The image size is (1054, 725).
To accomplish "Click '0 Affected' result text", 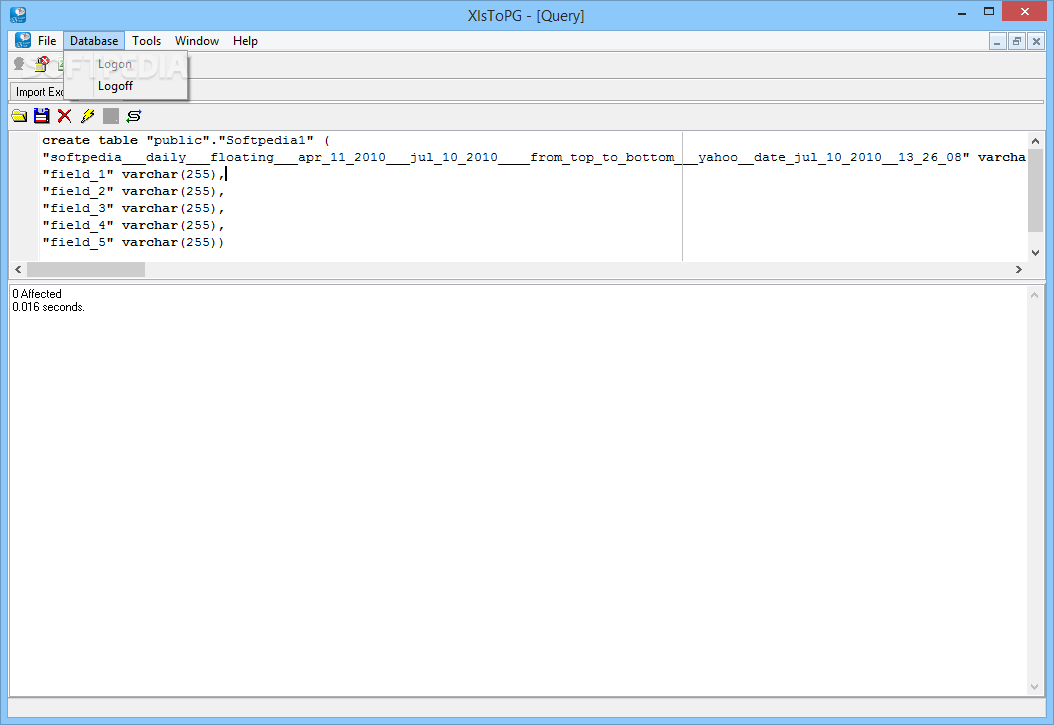I will 37,294.
